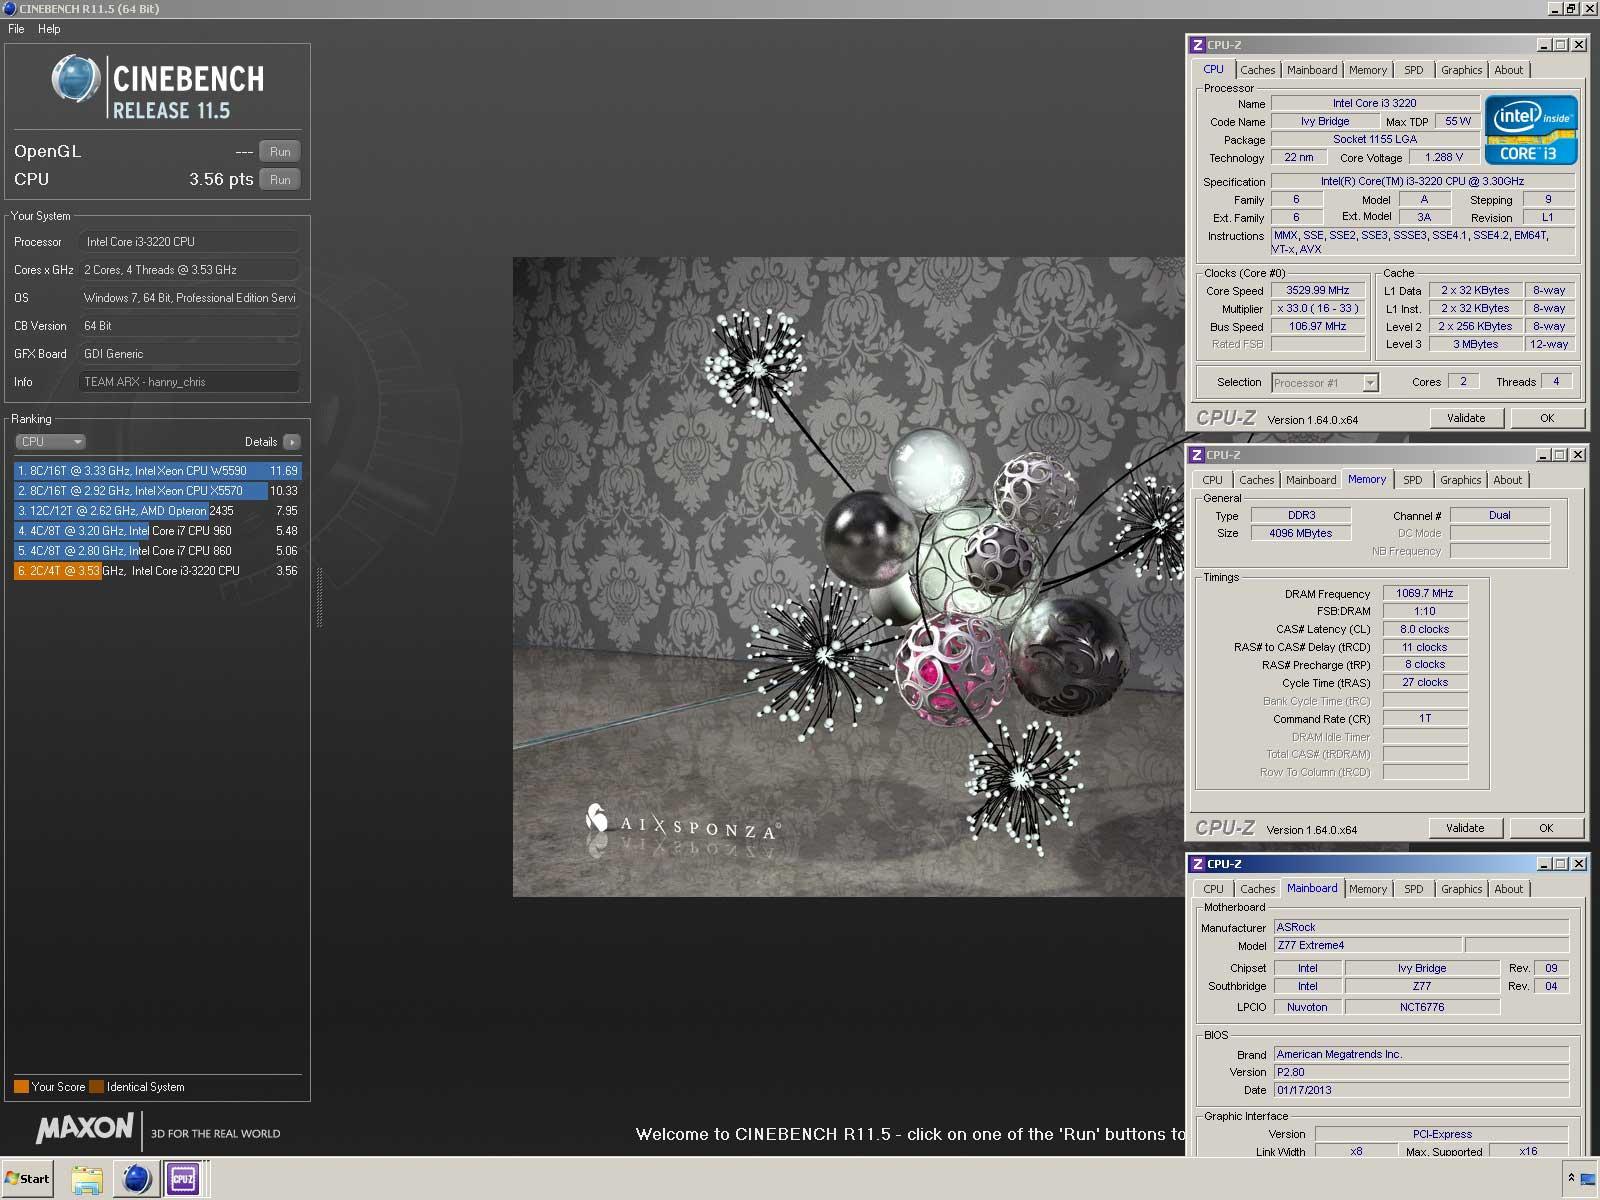Viewport: 1600px width, 1200px height.
Task: Open Windows Explorer from taskbar
Action: [x=88, y=1179]
